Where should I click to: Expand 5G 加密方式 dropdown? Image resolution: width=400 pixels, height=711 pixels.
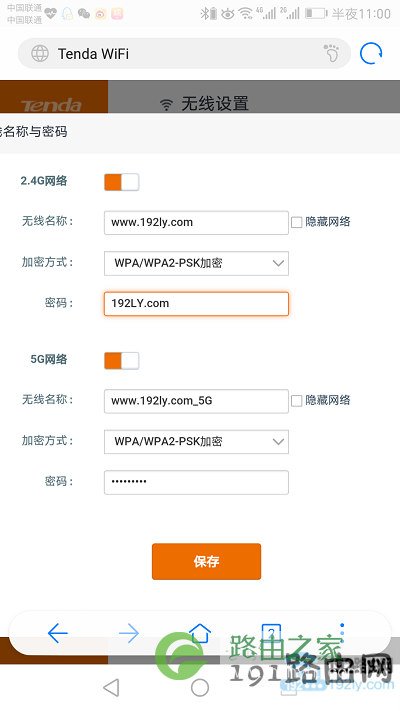pos(196,442)
